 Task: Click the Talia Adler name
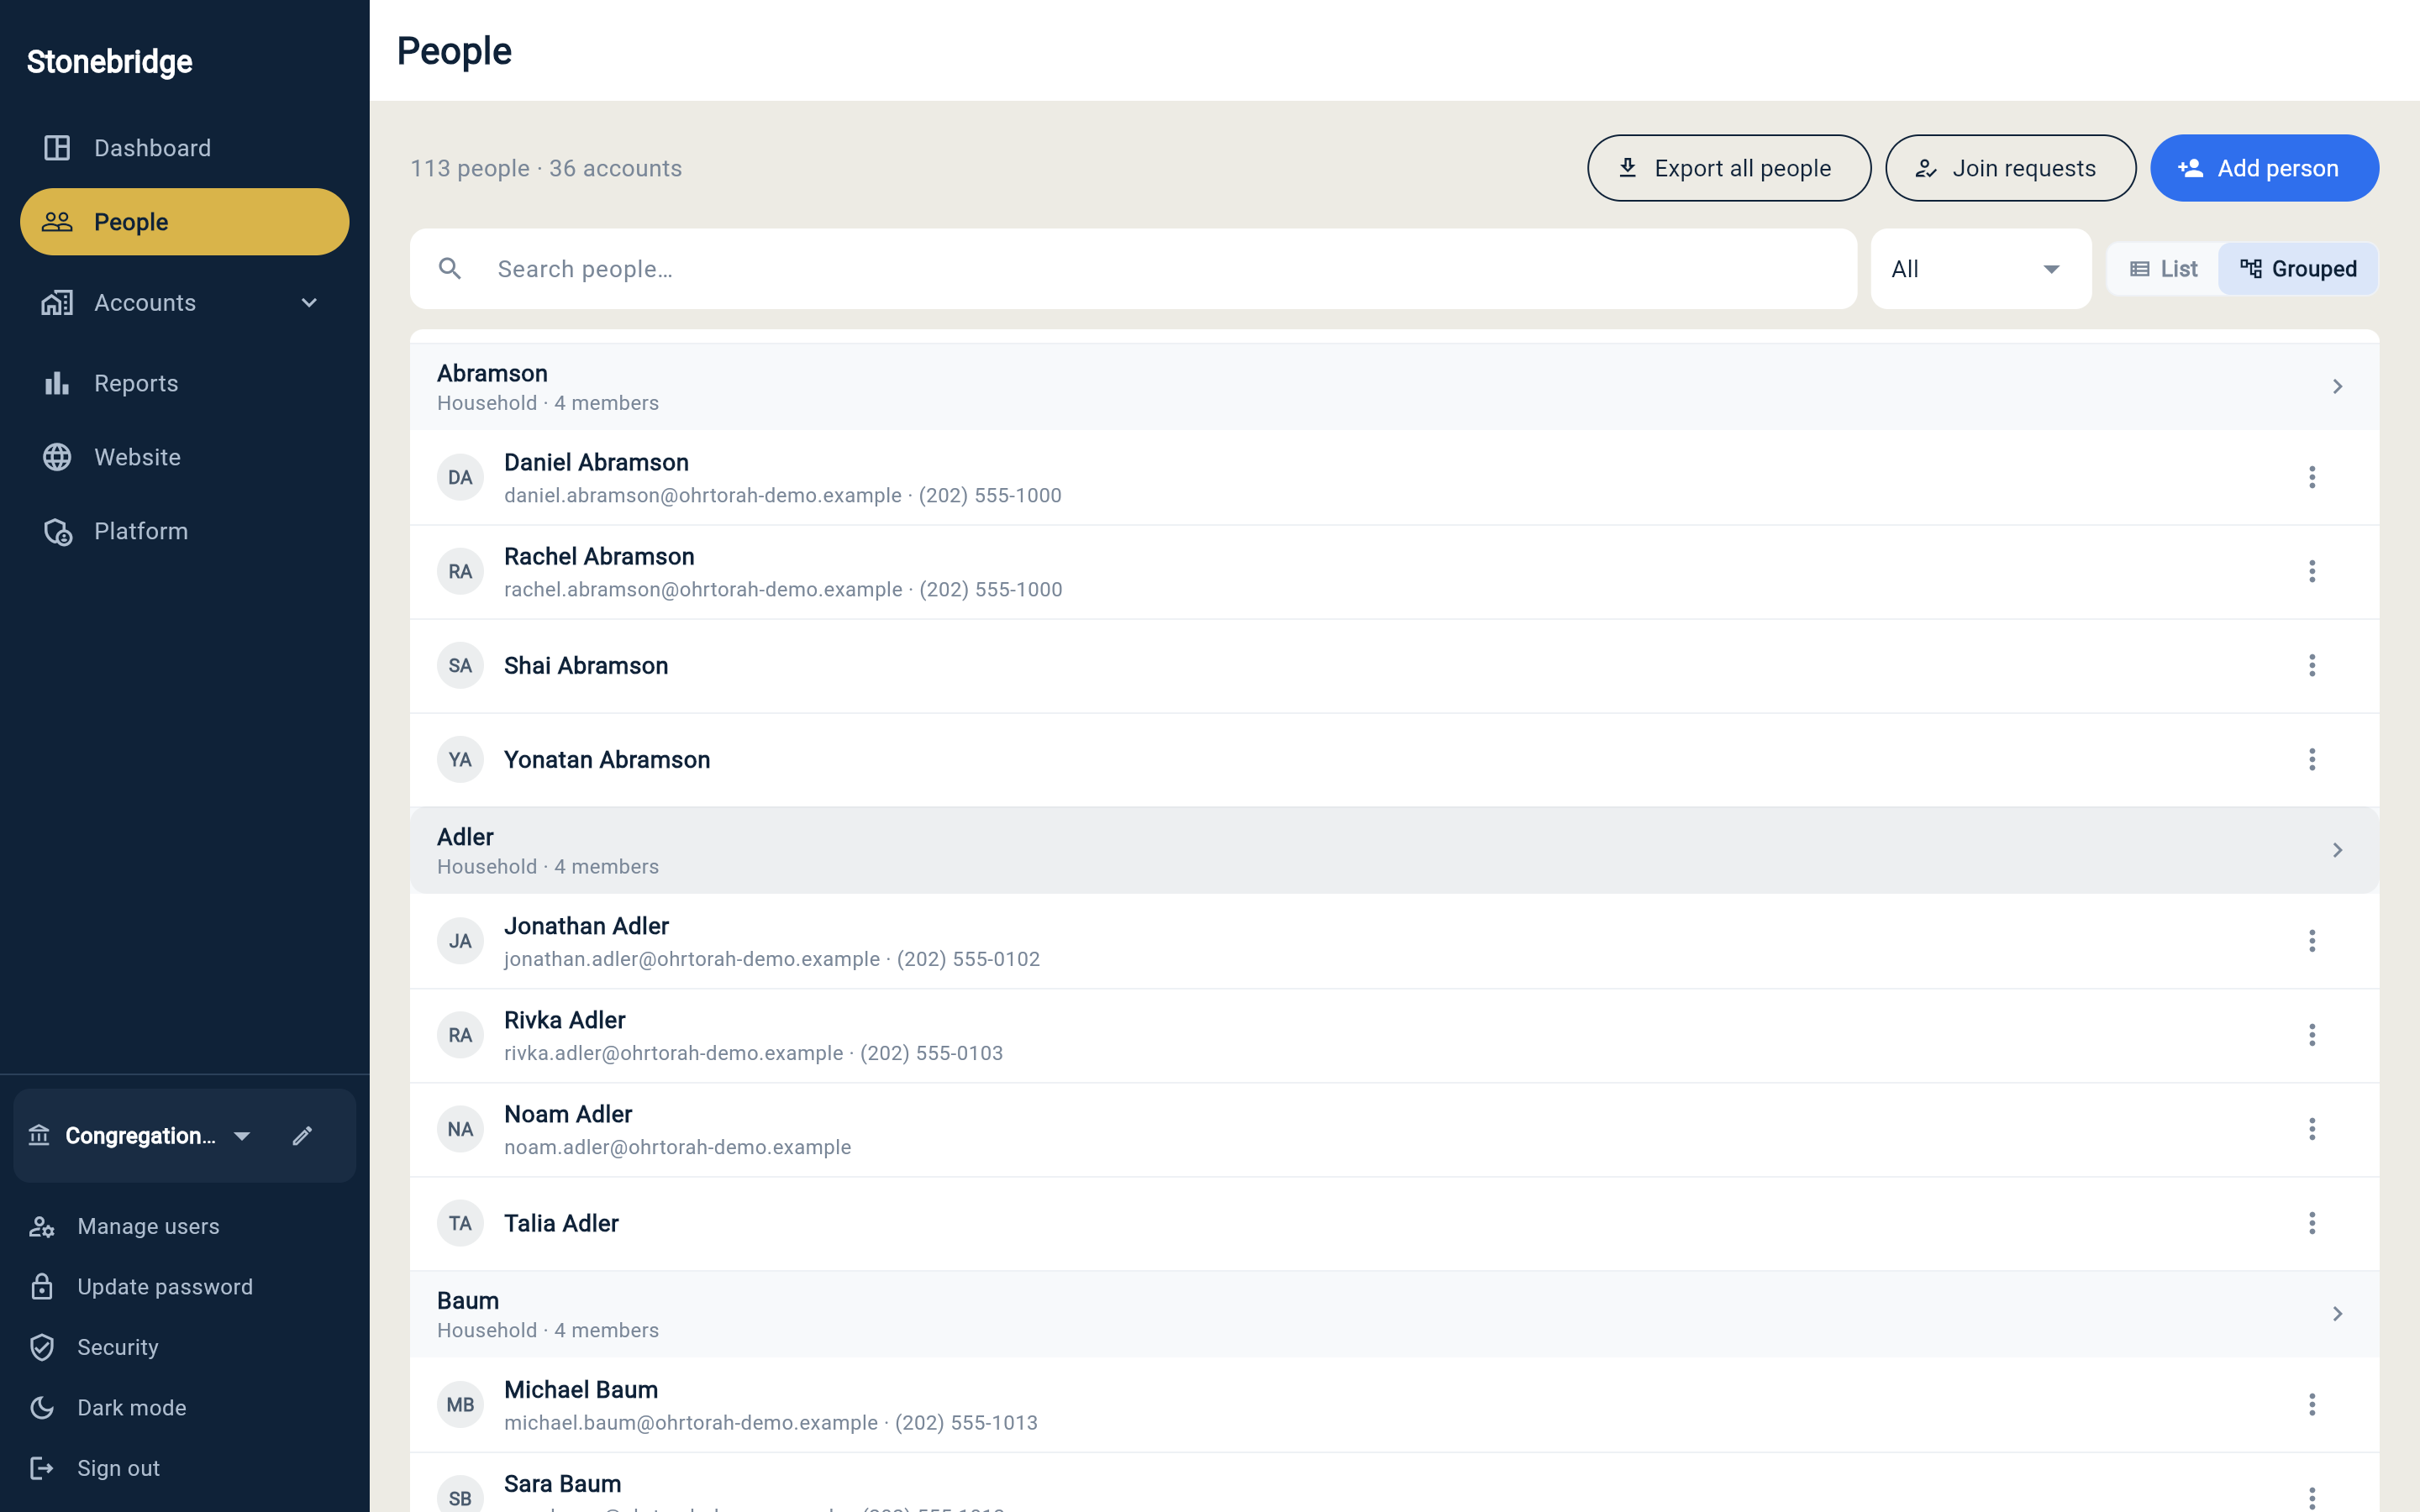coord(561,1223)
